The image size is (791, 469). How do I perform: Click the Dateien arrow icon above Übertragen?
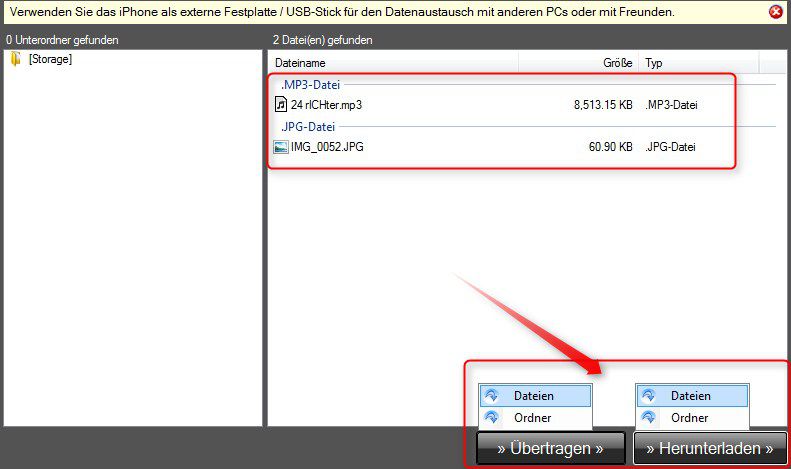[x=491, y=396]
